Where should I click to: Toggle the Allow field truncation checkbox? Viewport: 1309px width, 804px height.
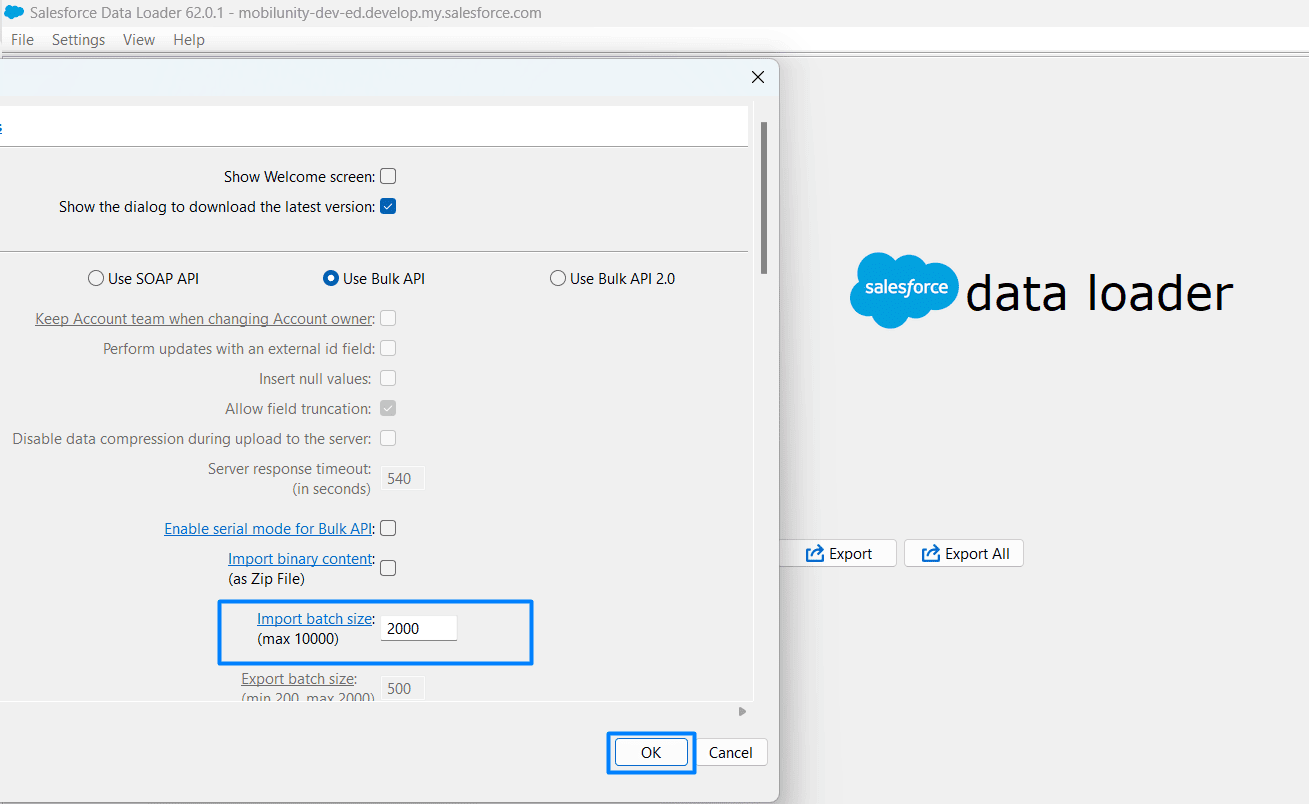coord(388,408)
